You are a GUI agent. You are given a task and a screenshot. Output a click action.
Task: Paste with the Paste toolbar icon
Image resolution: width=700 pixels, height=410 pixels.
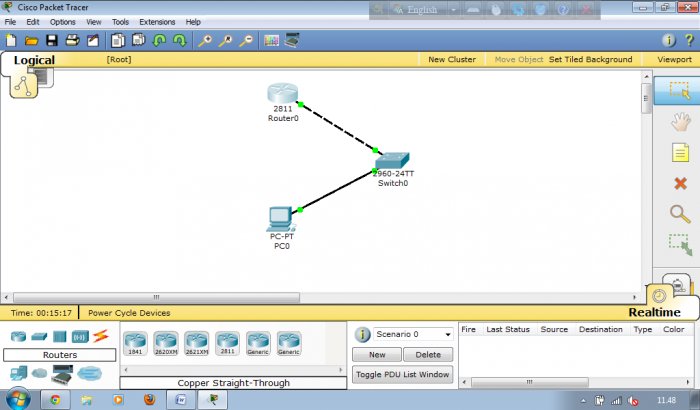138,40
